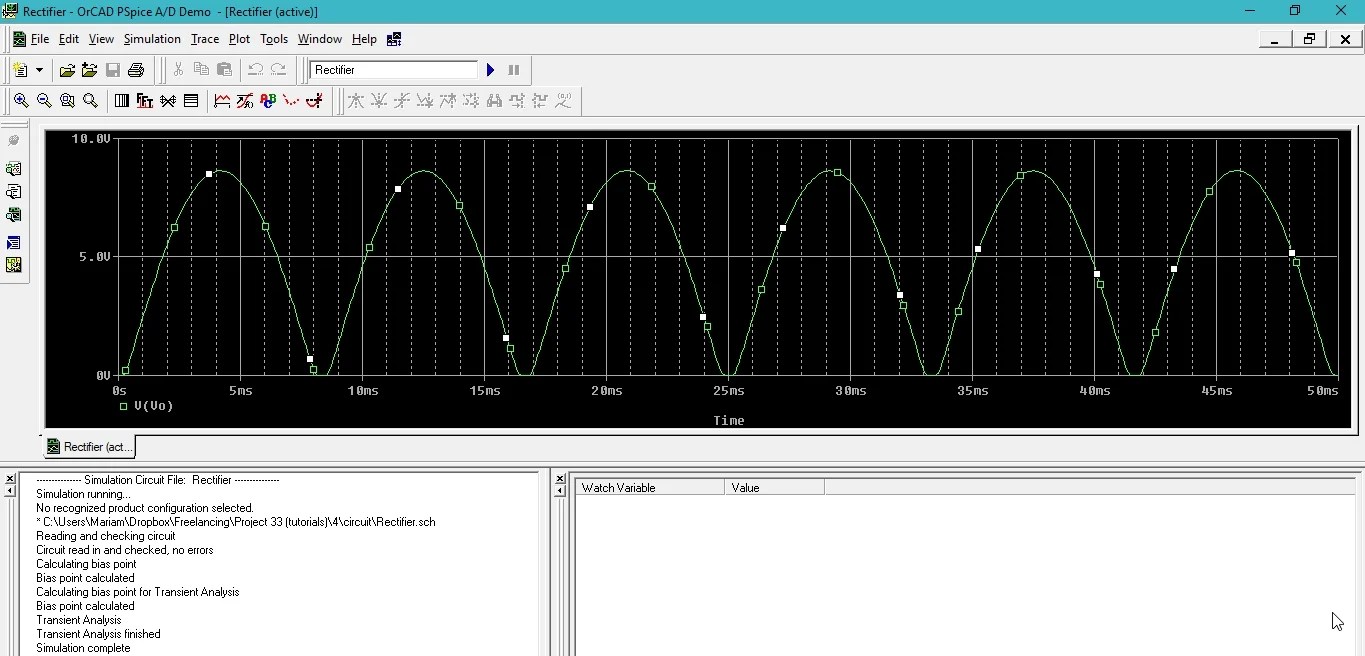Switch to the Rectifier (act...) tab
The image size is (1365, 656).
point(88,447)
